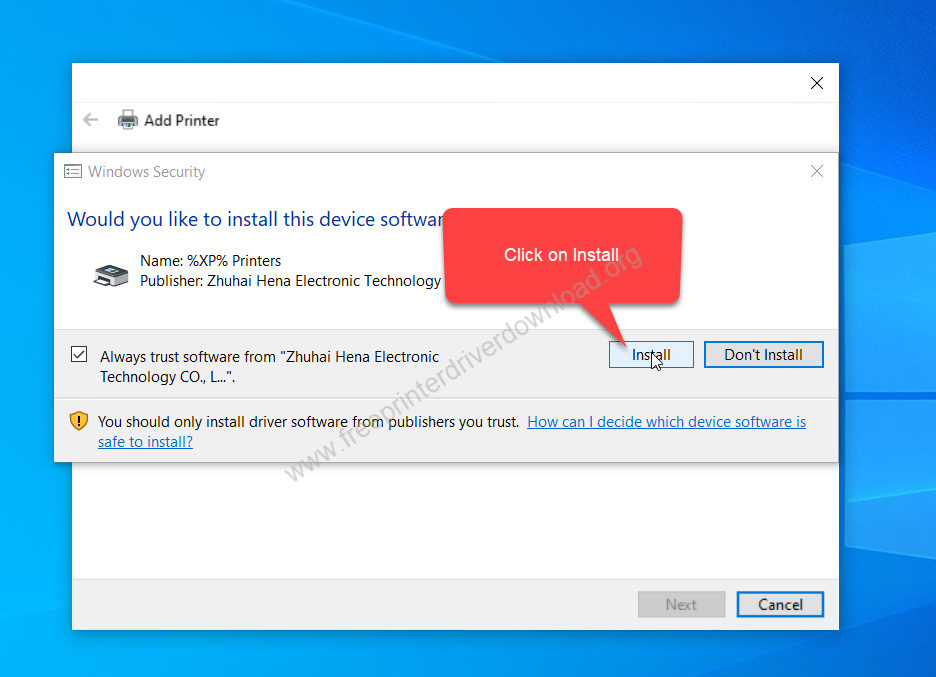Viewport: 936px width, 677px height.
Task: Uncheck Always trust software from Zhuhai Hena
Action: (x=79, y=355)
